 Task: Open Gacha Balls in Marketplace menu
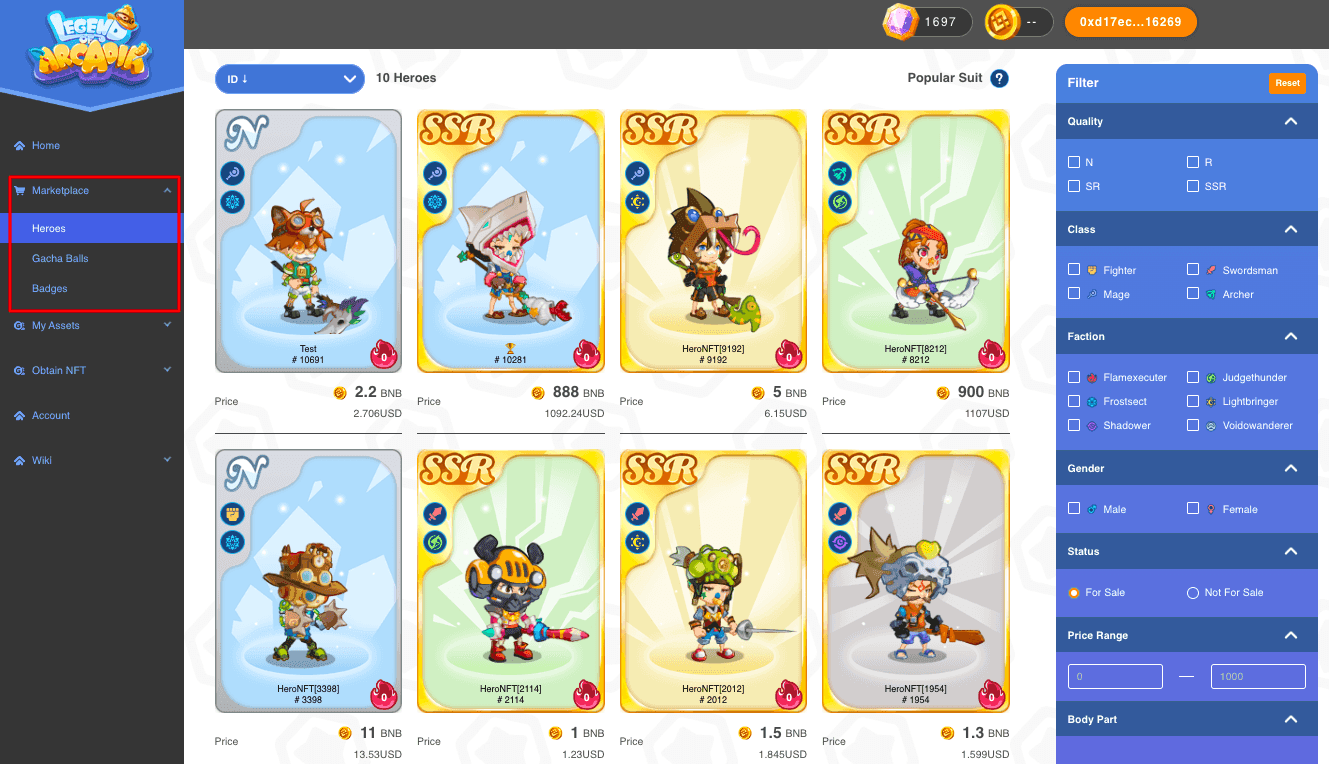coord(60,258)
